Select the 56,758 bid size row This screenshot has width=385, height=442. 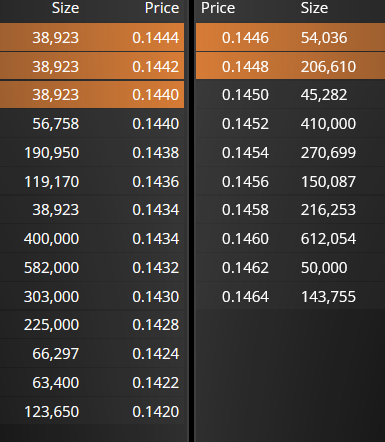92,124
